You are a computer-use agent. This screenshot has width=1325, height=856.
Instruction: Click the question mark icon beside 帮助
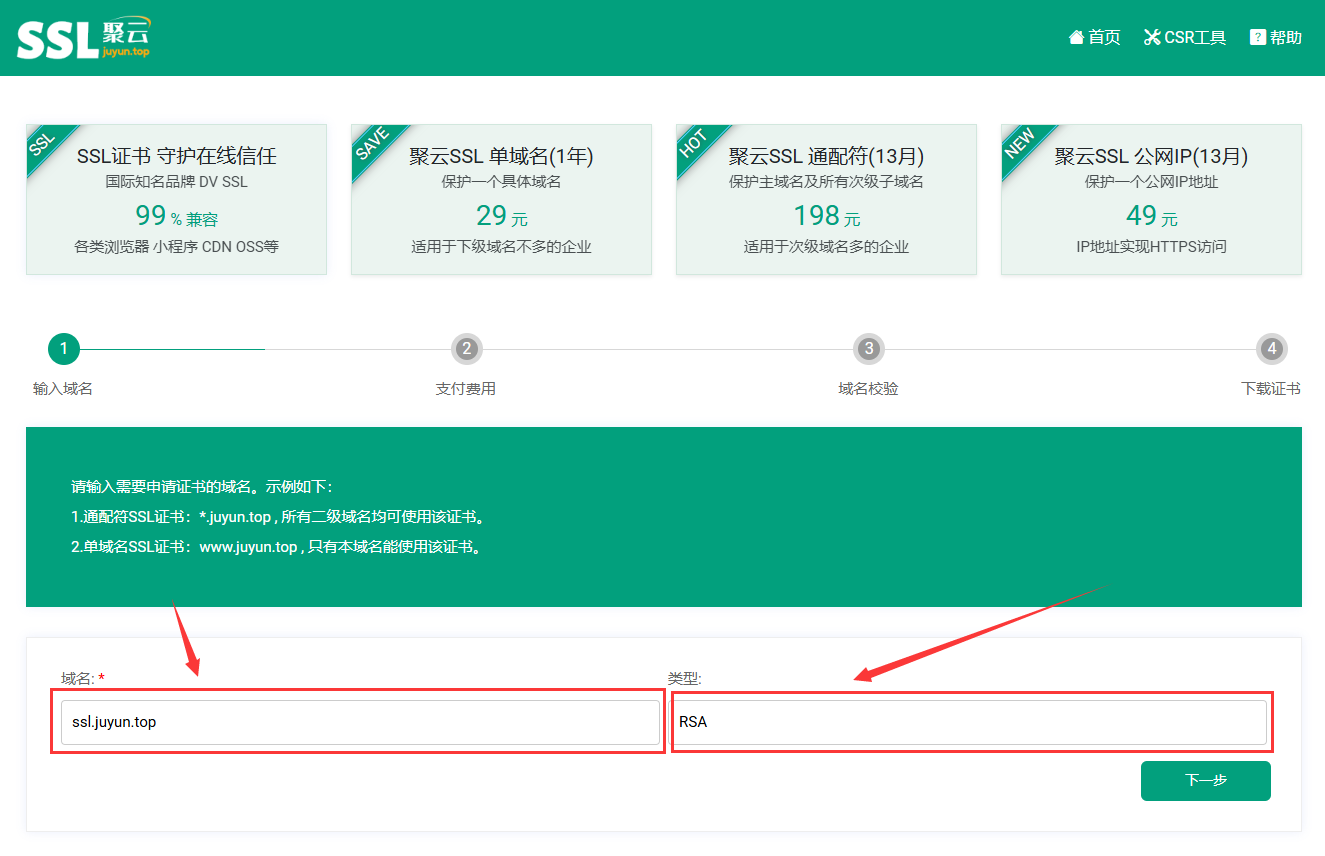[x=1258, y=37]
